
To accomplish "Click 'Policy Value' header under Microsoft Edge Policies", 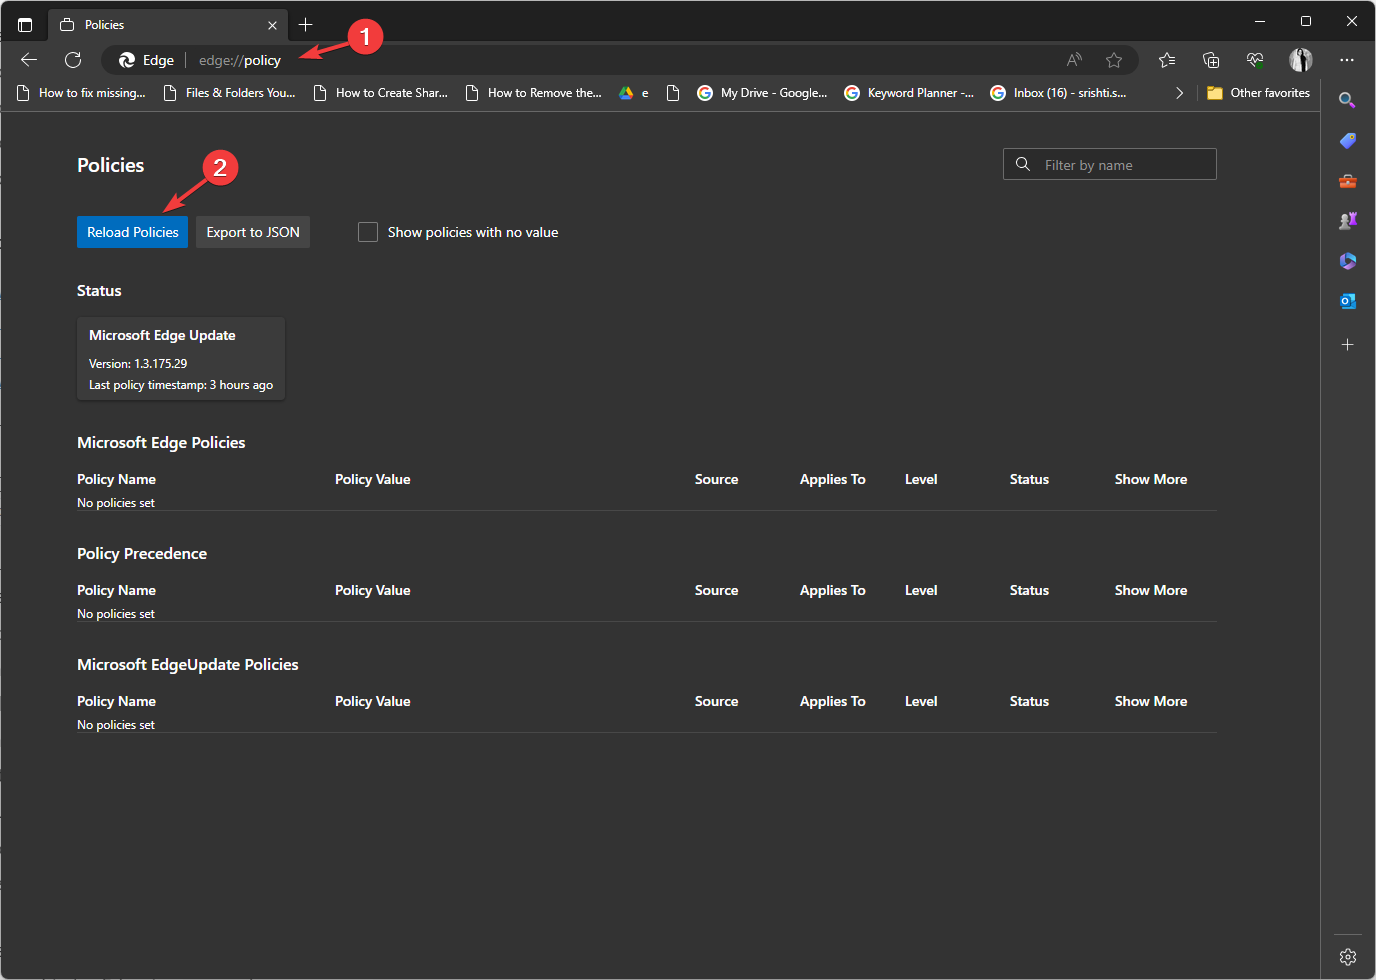I will pos(373,480).
